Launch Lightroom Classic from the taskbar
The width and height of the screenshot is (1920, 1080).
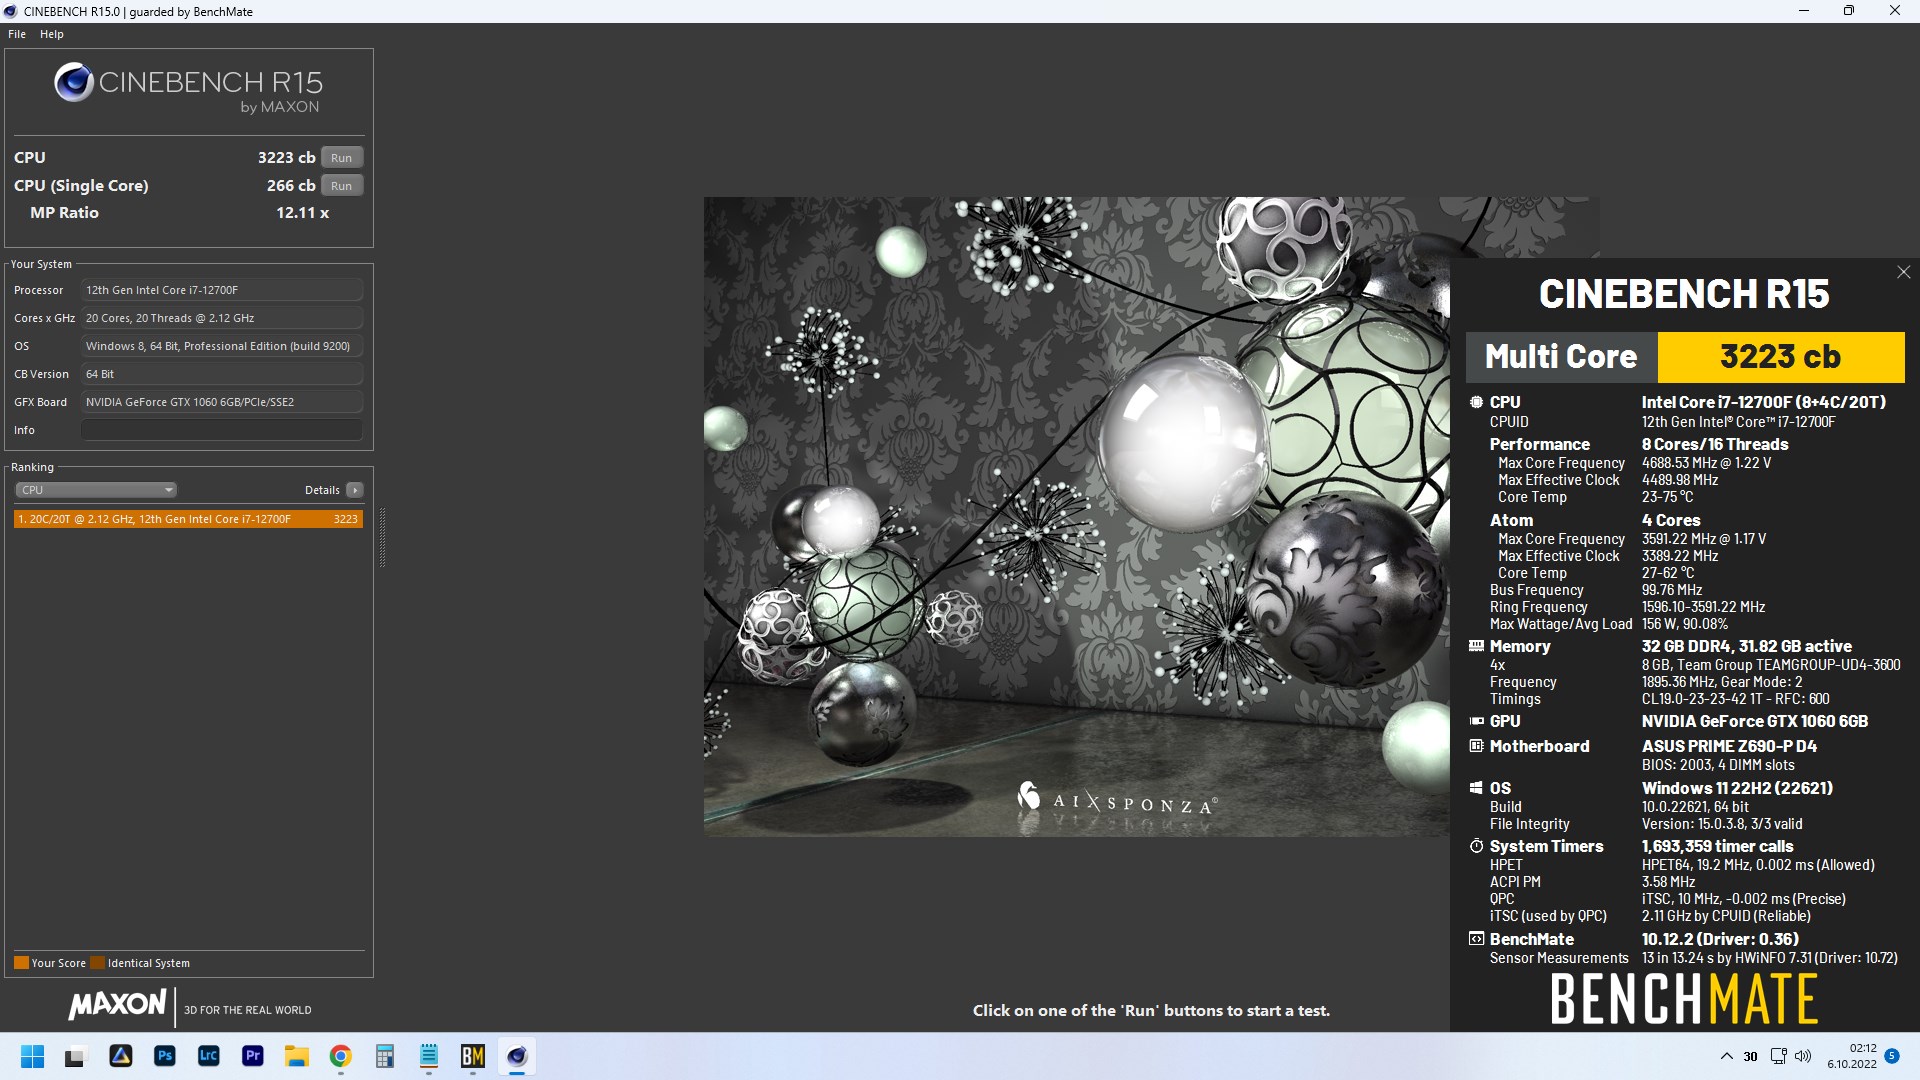(208, 1056)
